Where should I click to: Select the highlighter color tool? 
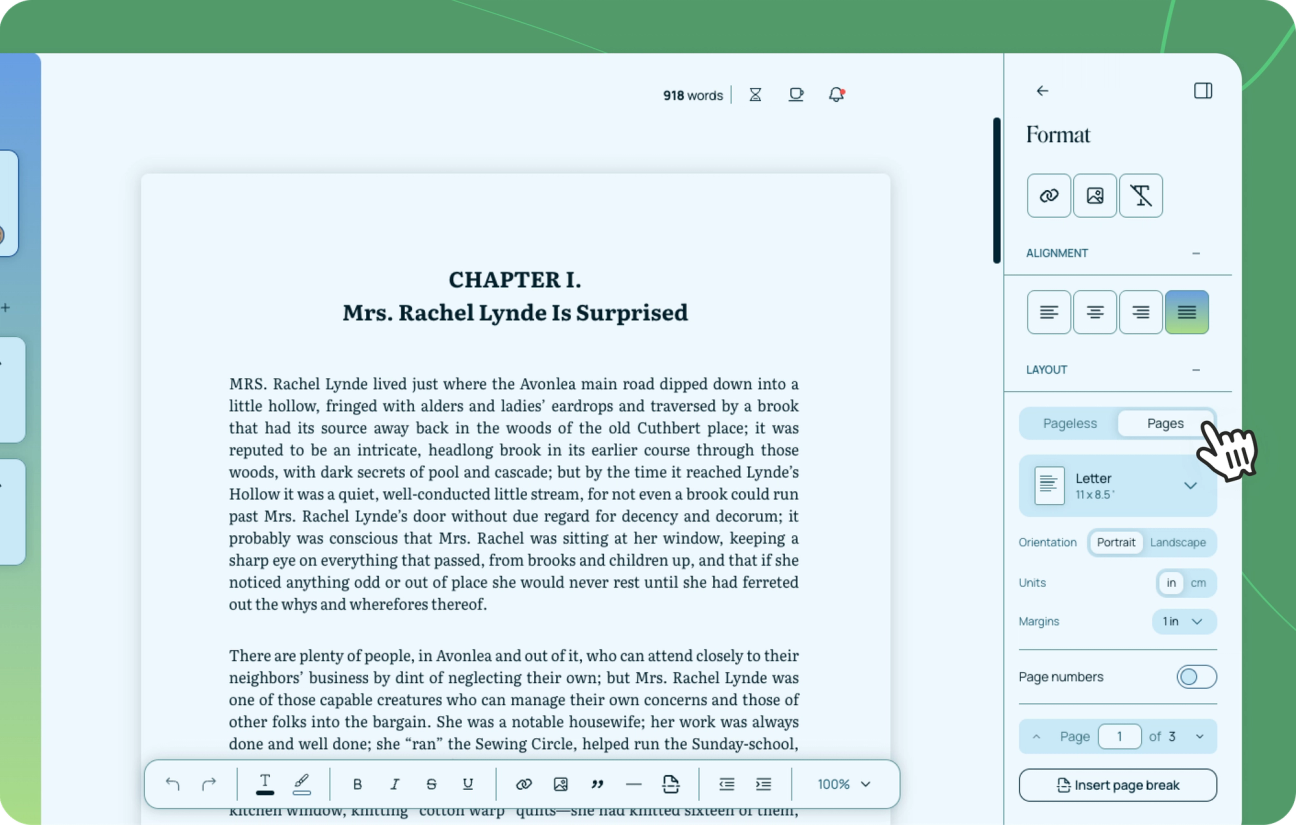[302, 785]
